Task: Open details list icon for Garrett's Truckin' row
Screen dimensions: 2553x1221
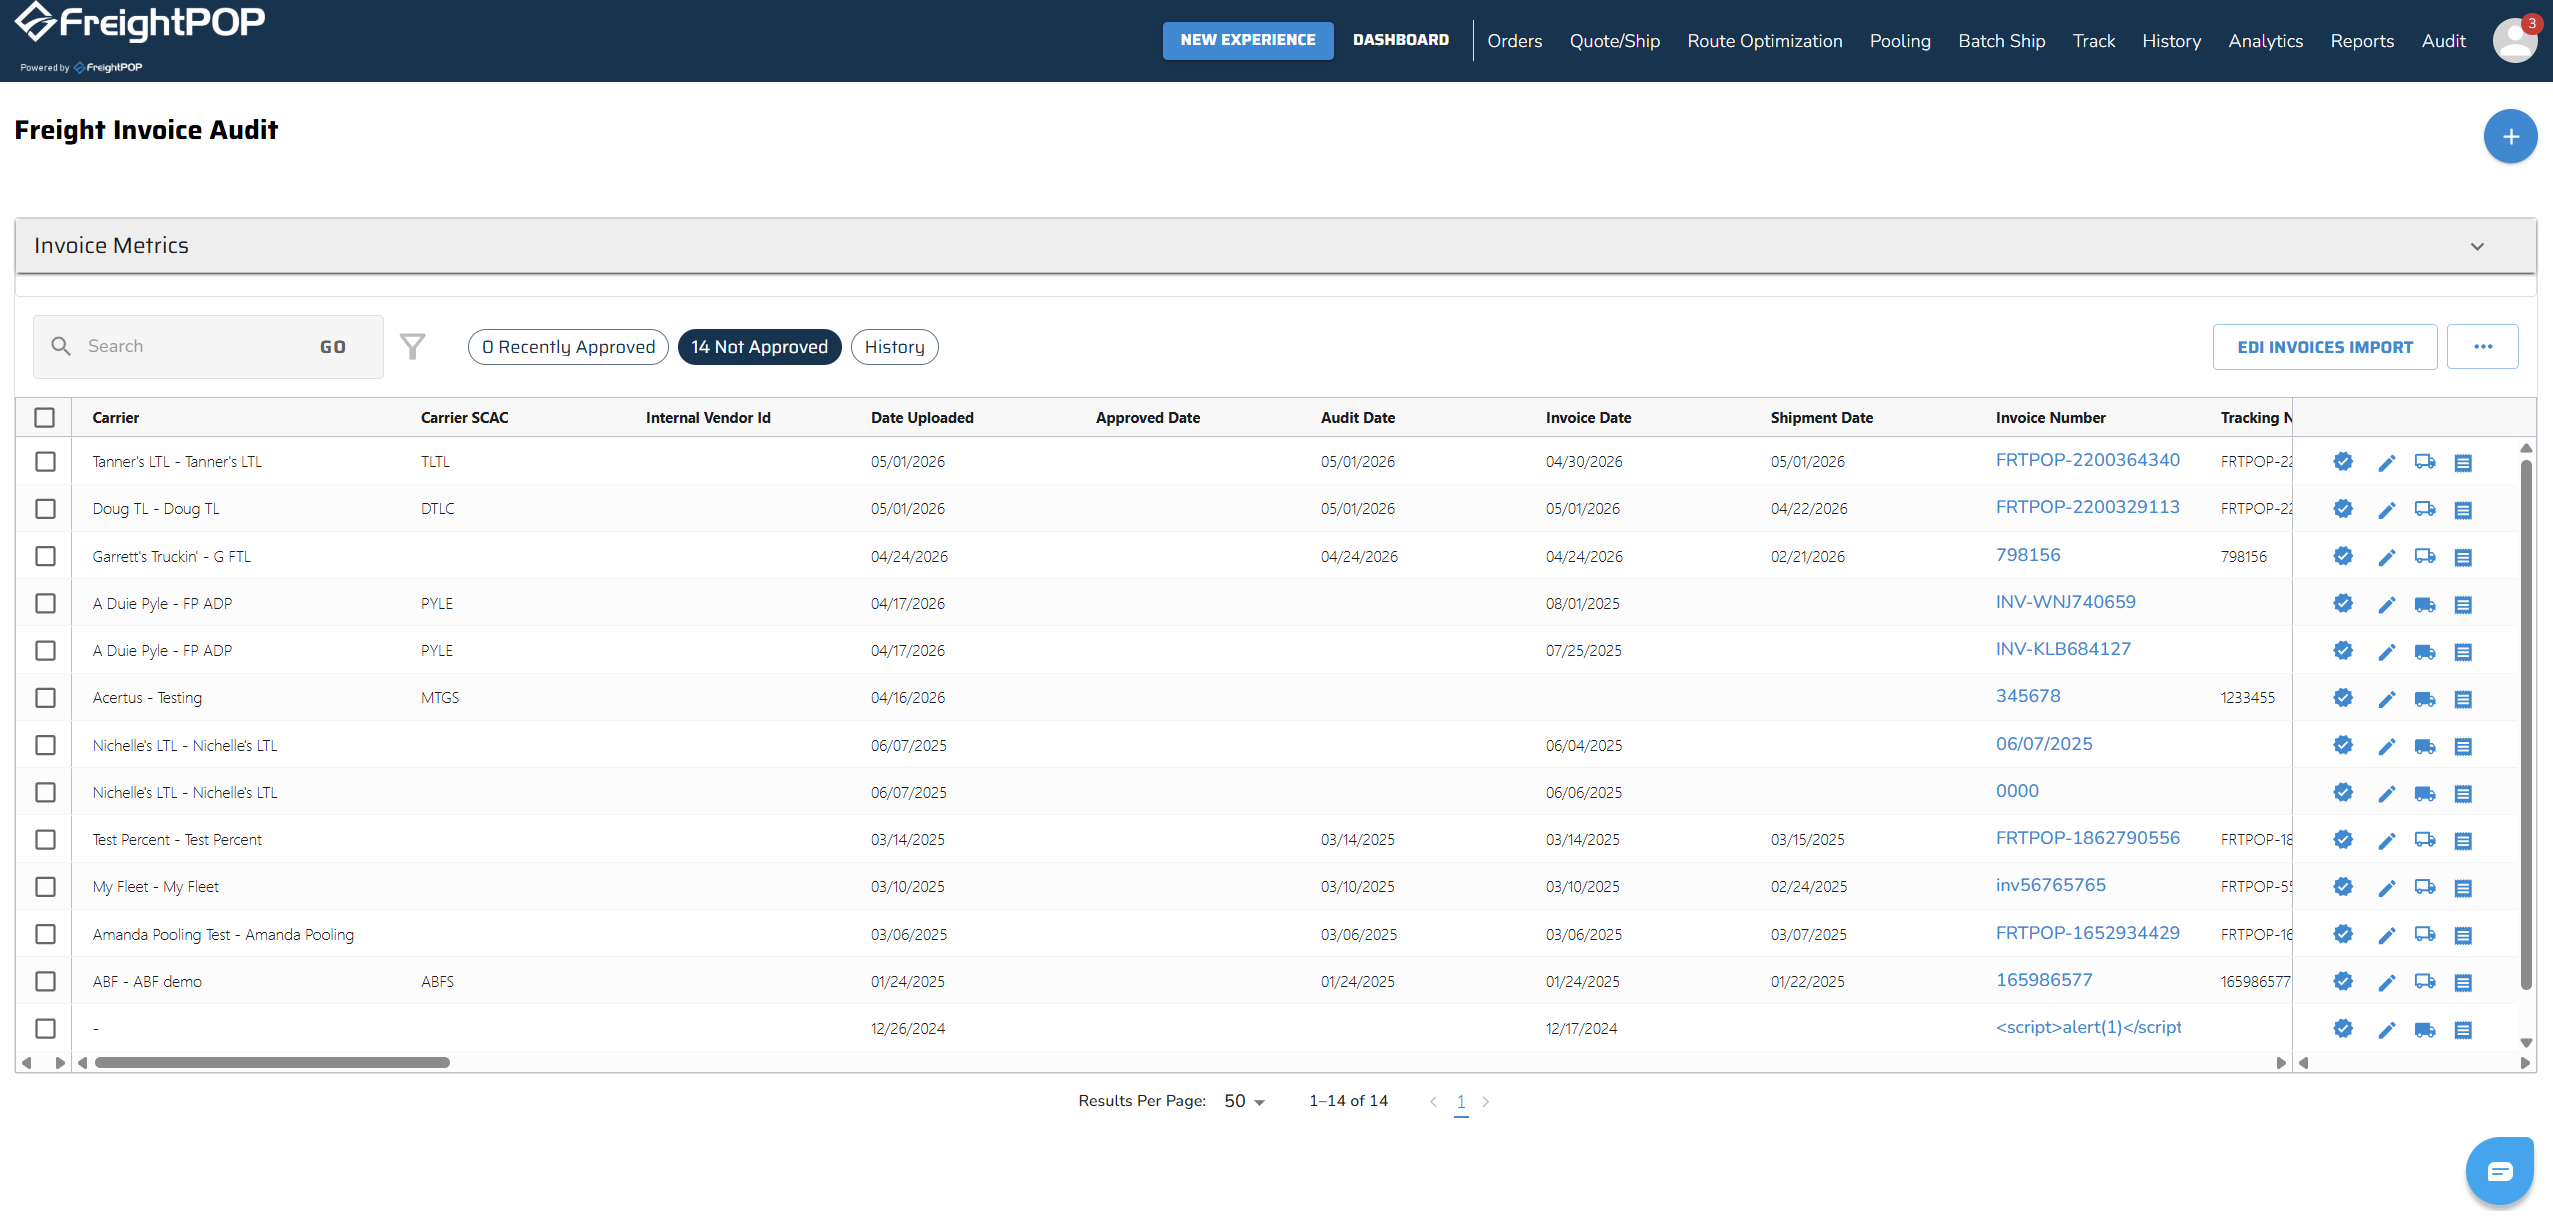Action: pos(2463,557)
